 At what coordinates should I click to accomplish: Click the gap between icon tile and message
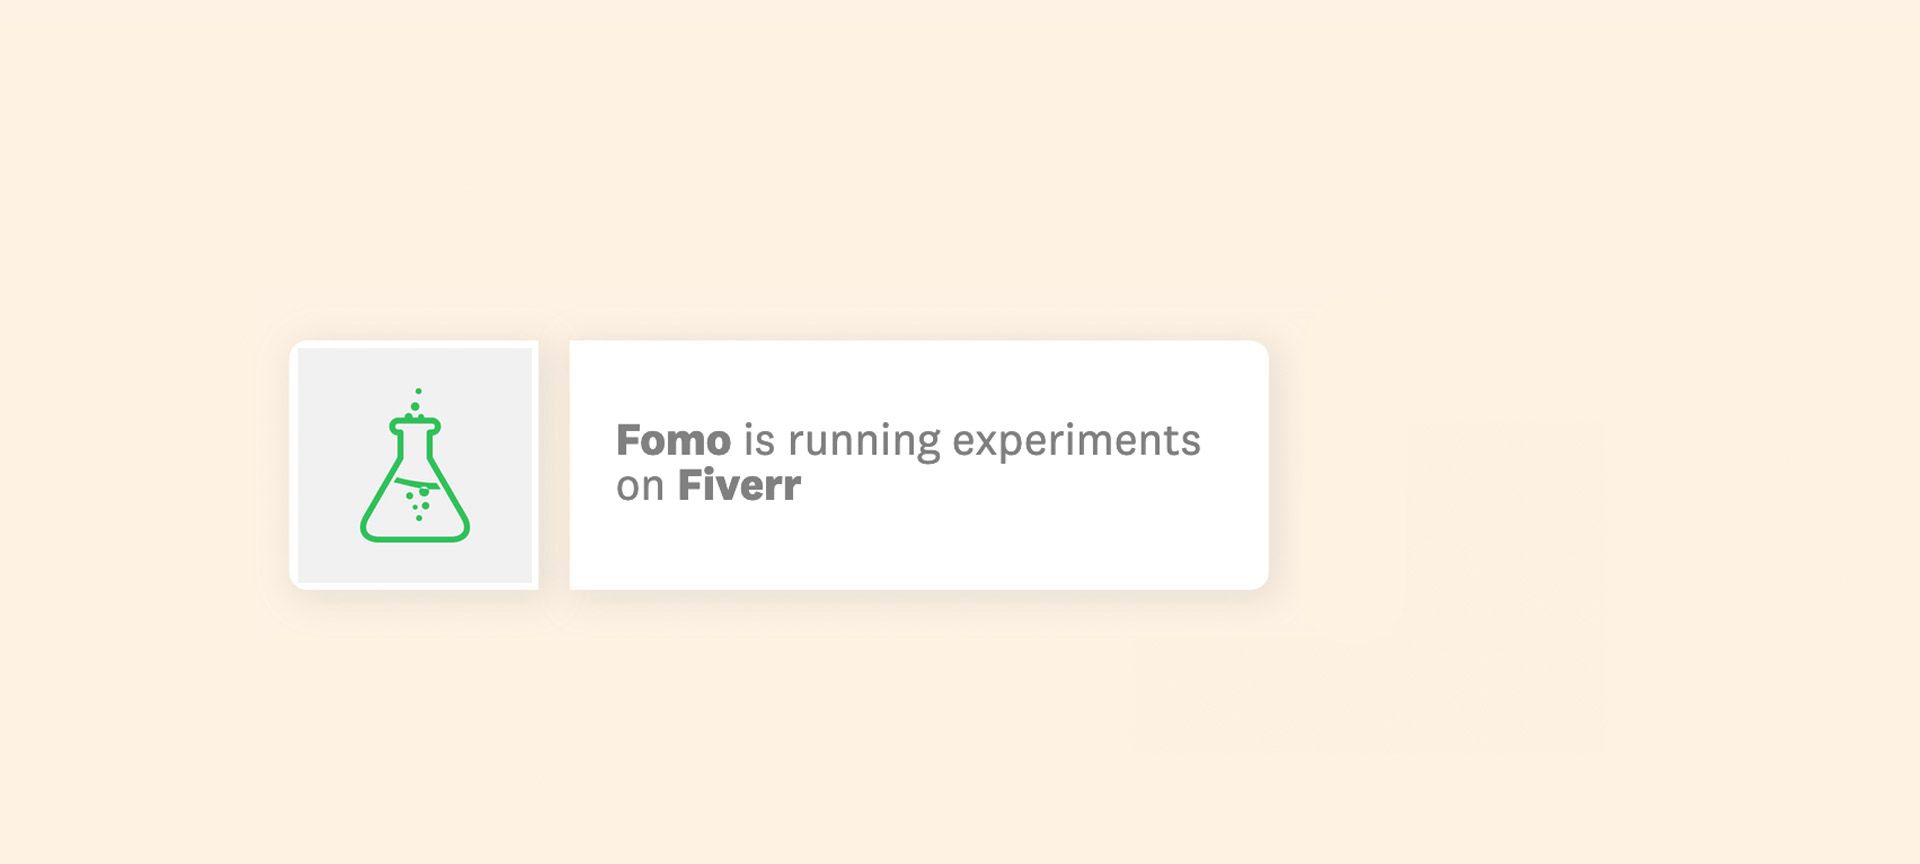(554, 465)
